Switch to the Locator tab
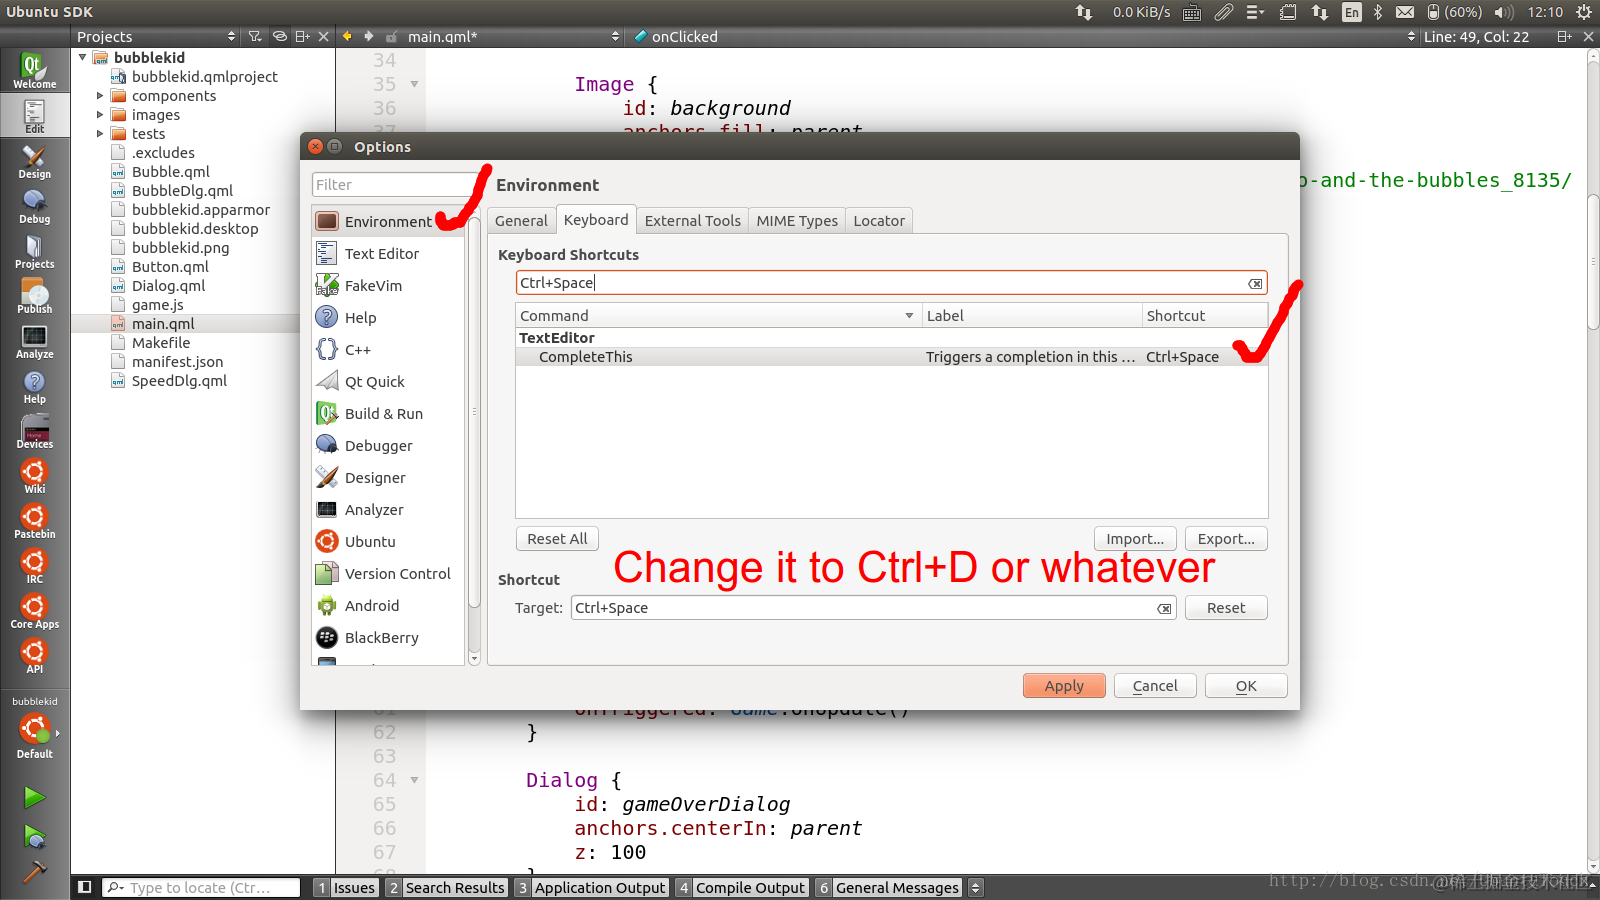This screenshot has height=900, width=1600. click(x=879, y=221)
